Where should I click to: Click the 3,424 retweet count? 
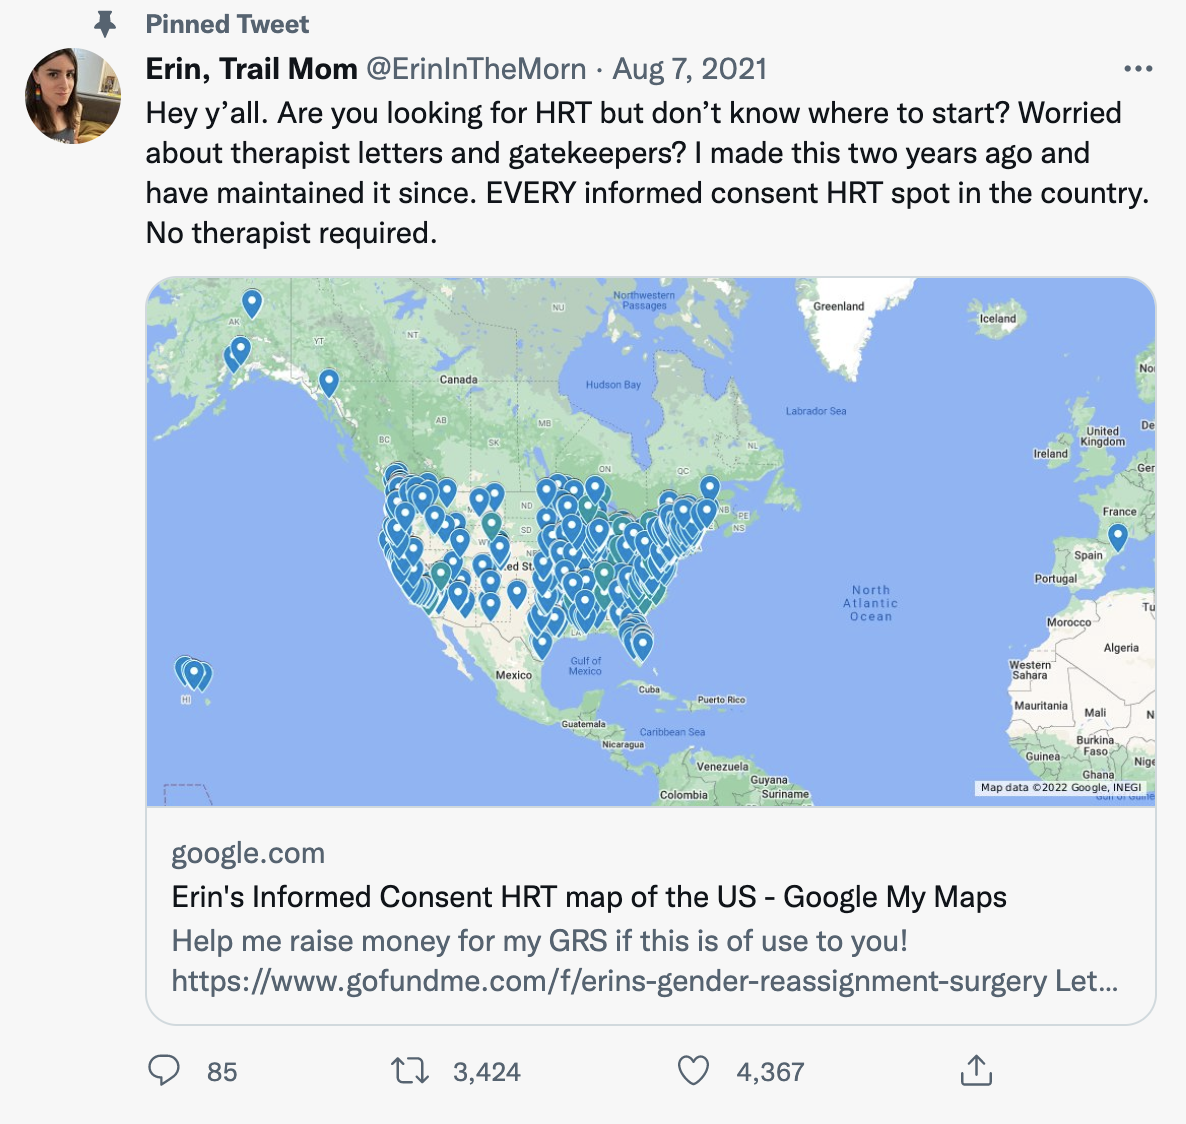click(486, 1072)
